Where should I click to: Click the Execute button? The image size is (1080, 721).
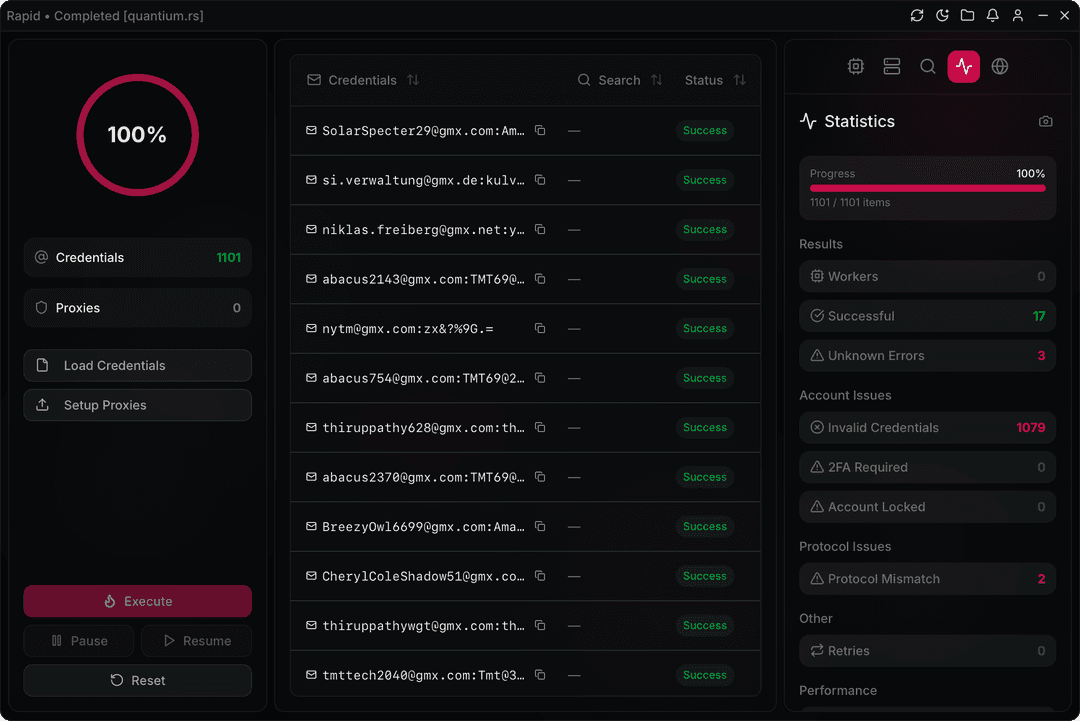click(138, 601)
